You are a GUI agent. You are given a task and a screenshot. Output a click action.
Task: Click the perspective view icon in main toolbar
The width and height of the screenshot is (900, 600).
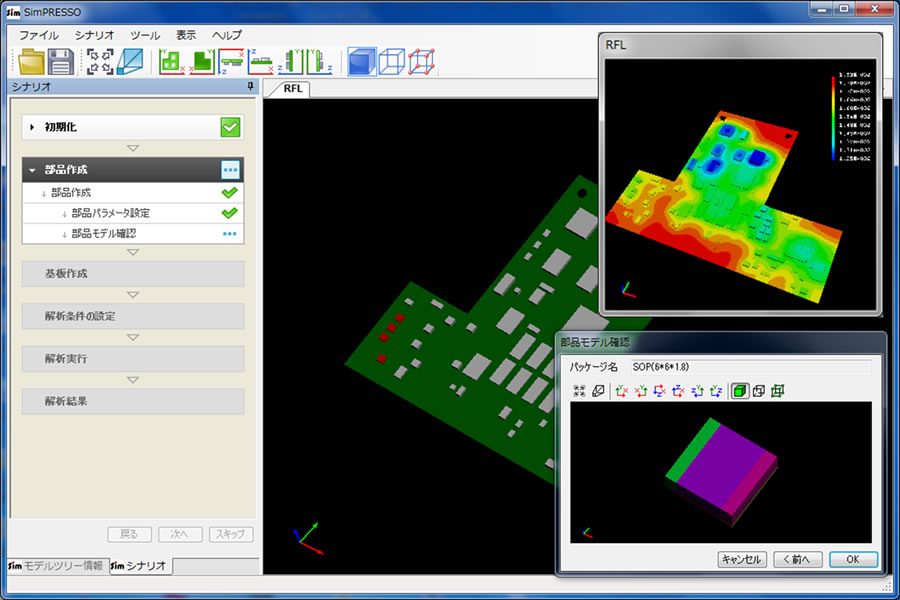click(x=130, y=62)
